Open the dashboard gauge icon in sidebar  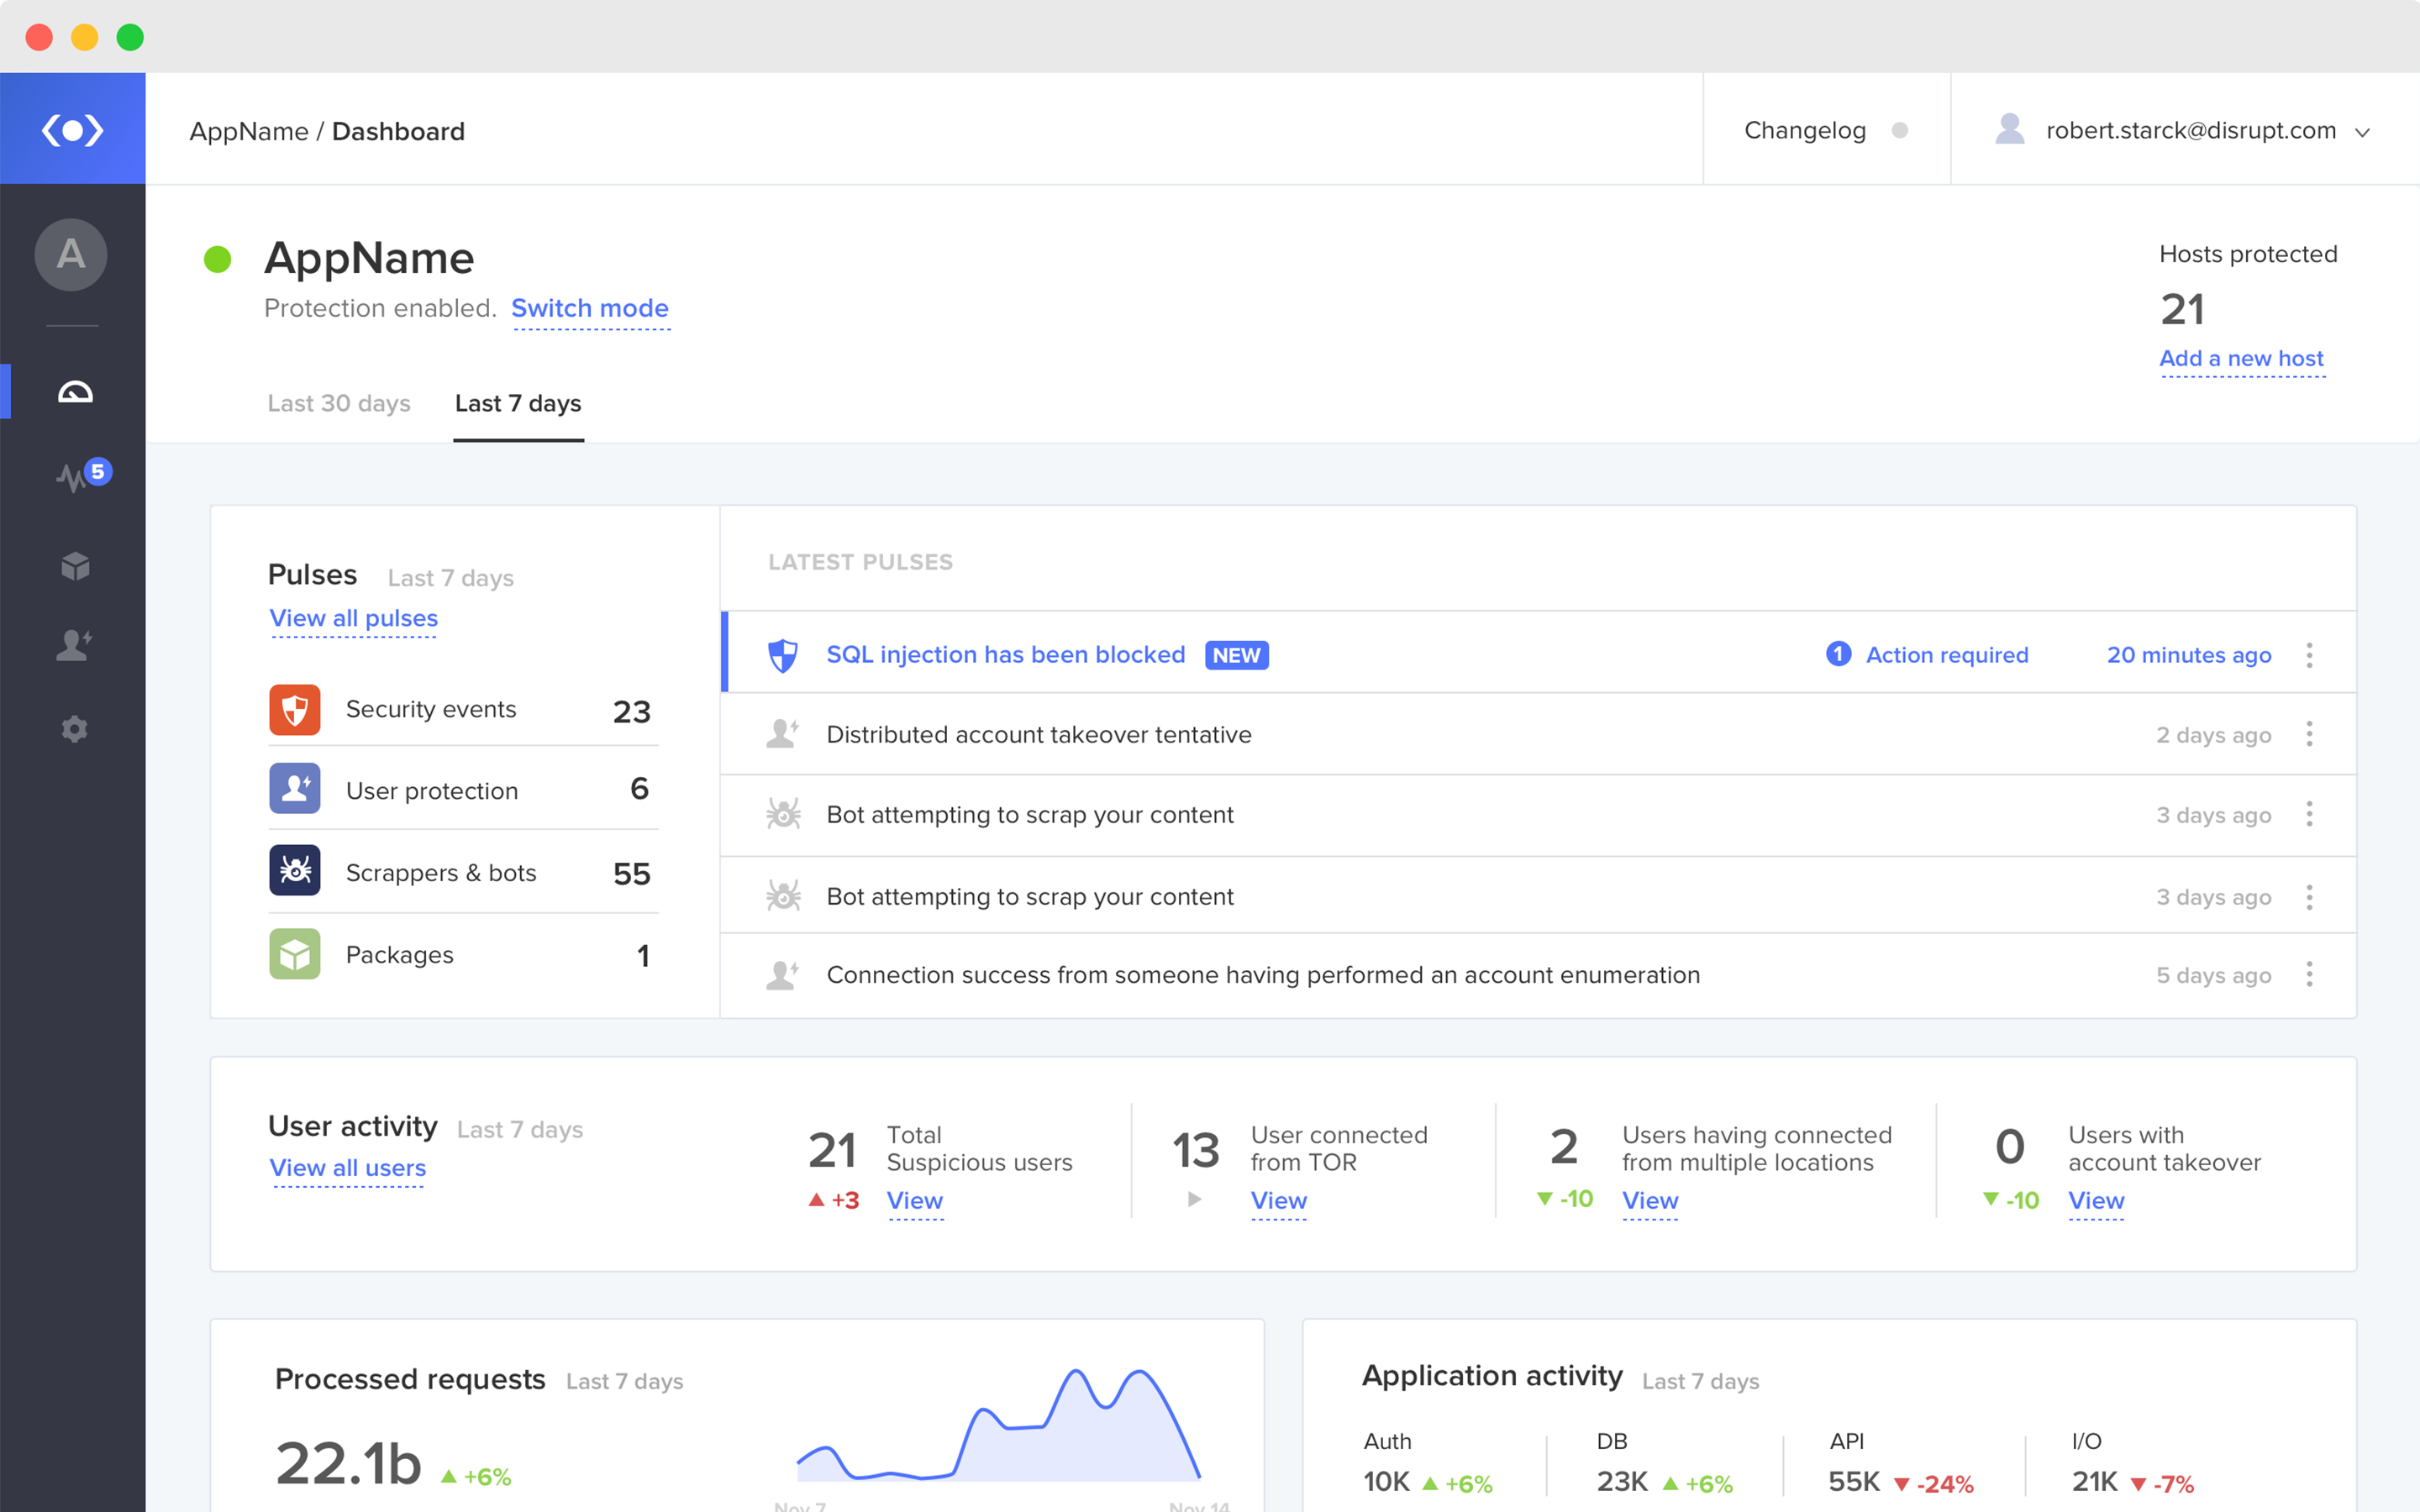click(x=75, y=392)
